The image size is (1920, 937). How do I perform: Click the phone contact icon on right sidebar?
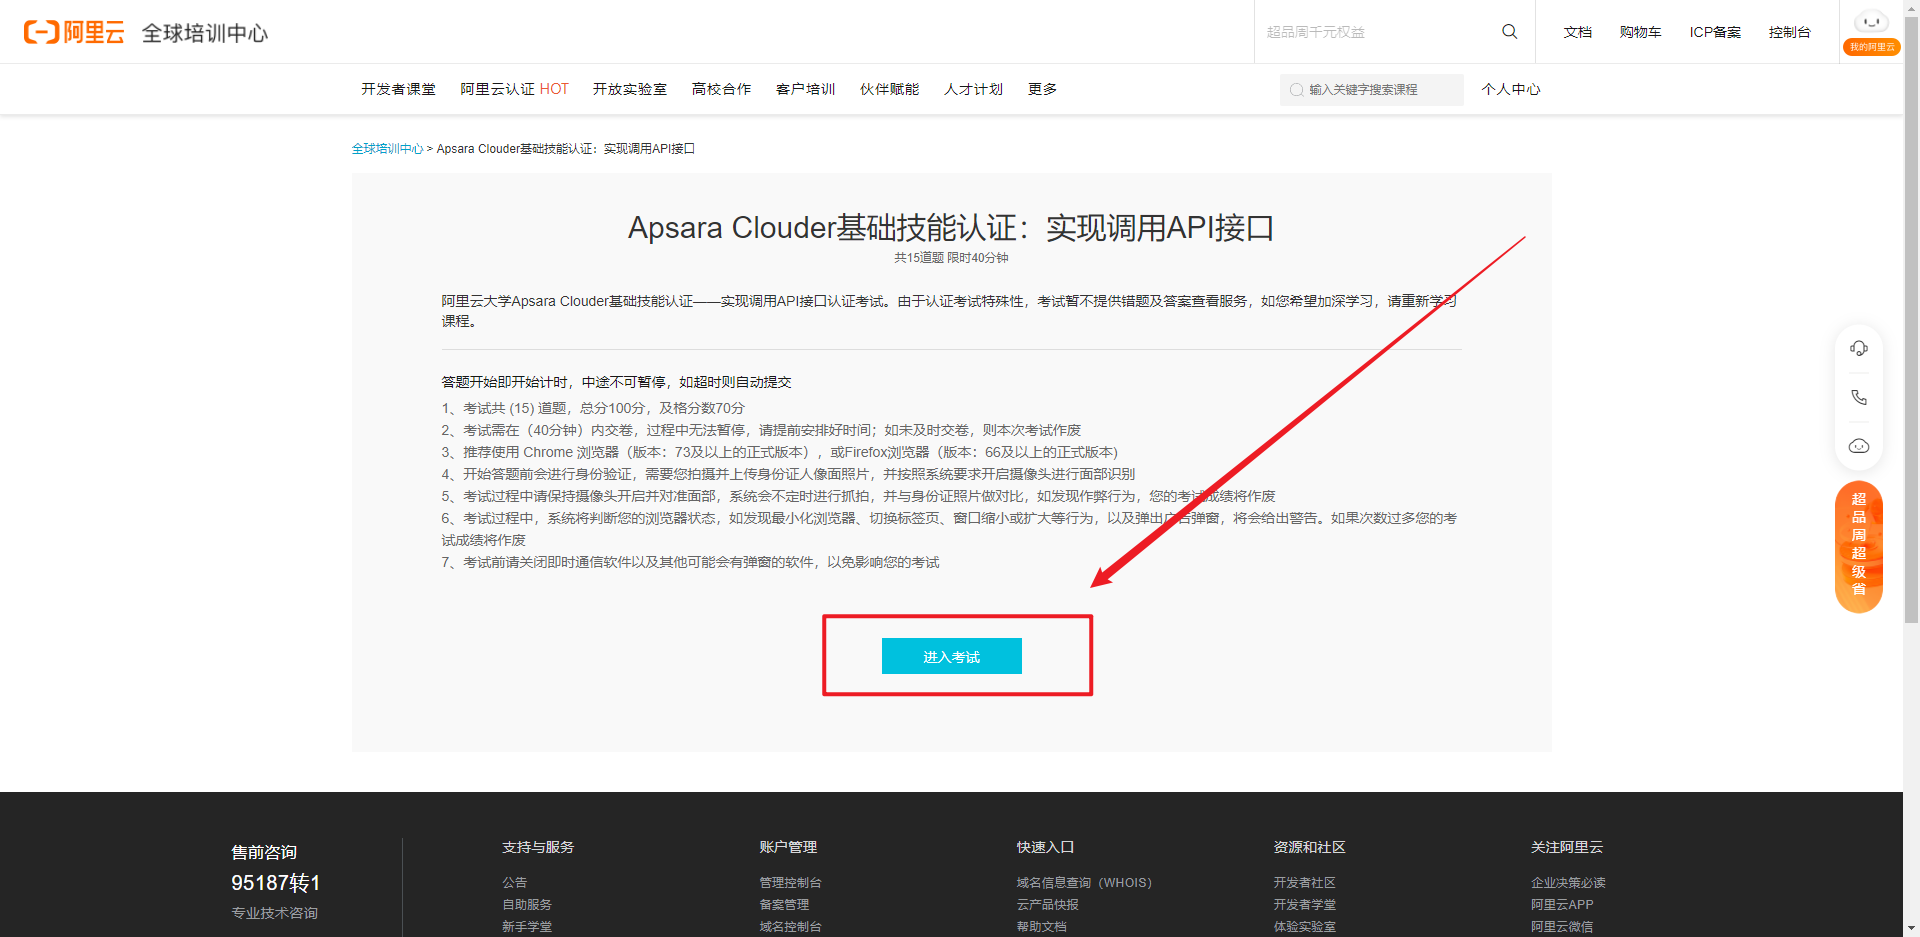[1859, 396]
